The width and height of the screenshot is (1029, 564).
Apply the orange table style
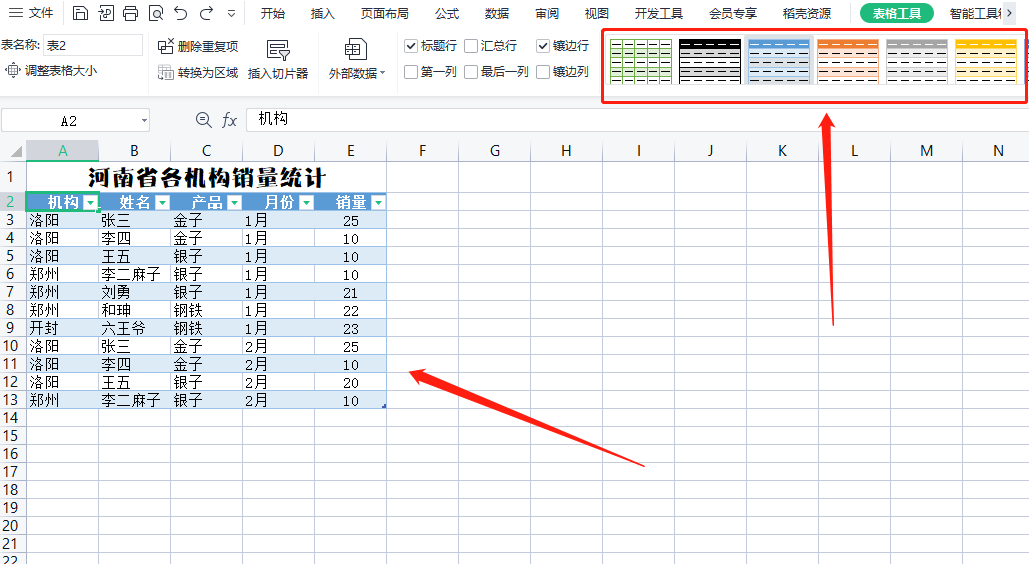(x=848, y=60)
